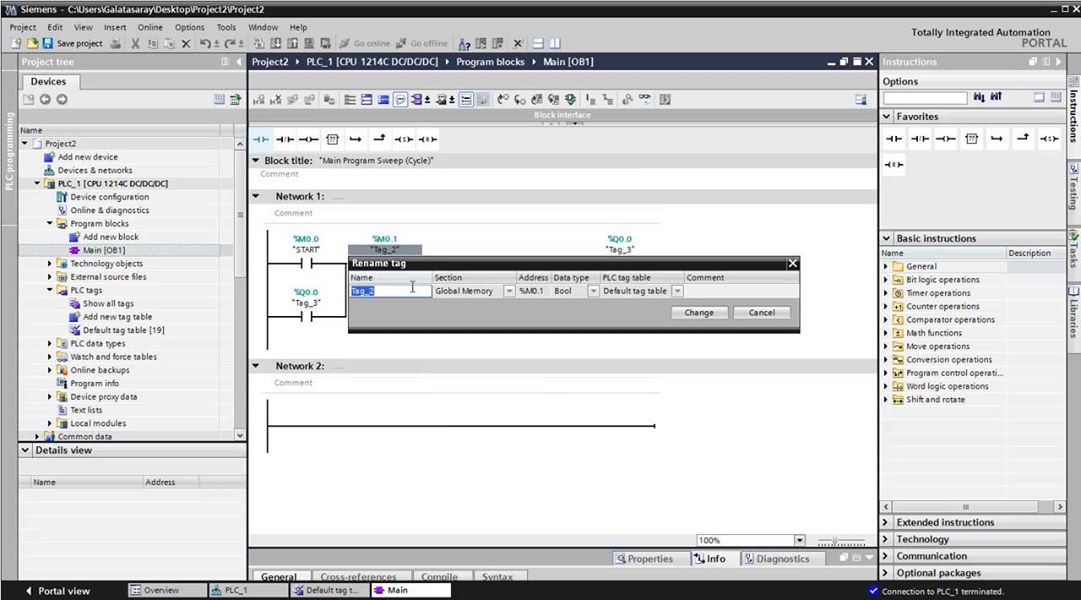Image resolution: width=1081 pixels, height=600 pixels.
Task: Expand the Technology objects folder
Action: click(x=50, y=263)
